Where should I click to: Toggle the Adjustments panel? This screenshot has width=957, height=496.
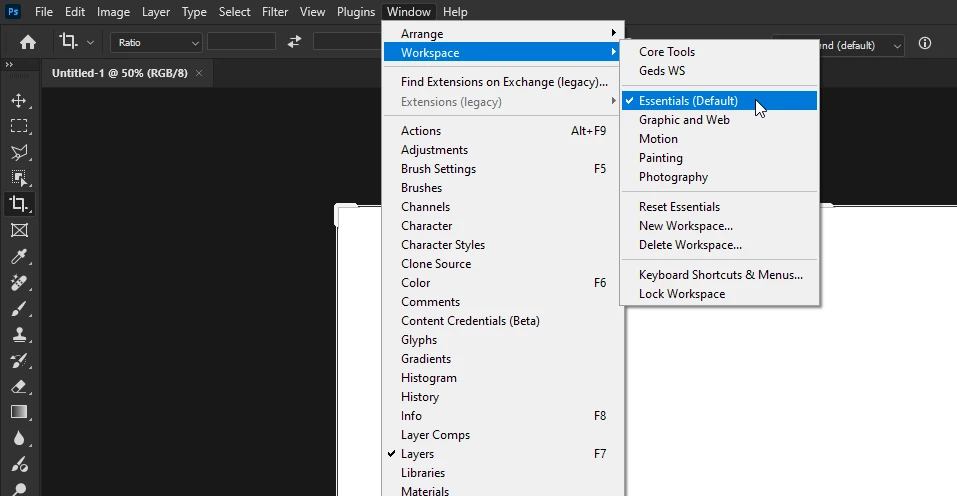tap(504, 149)
